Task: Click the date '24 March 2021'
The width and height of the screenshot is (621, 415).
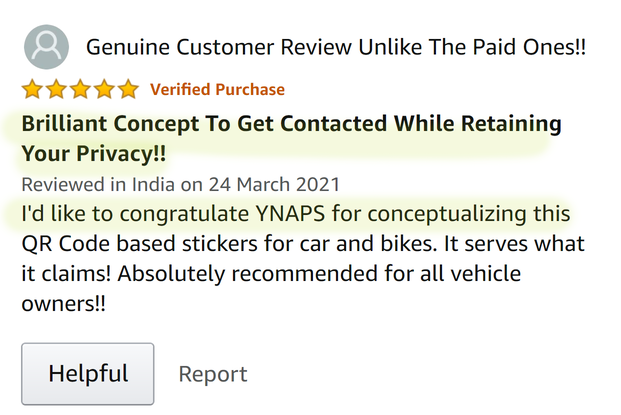Action: click(x=273, y=185)
